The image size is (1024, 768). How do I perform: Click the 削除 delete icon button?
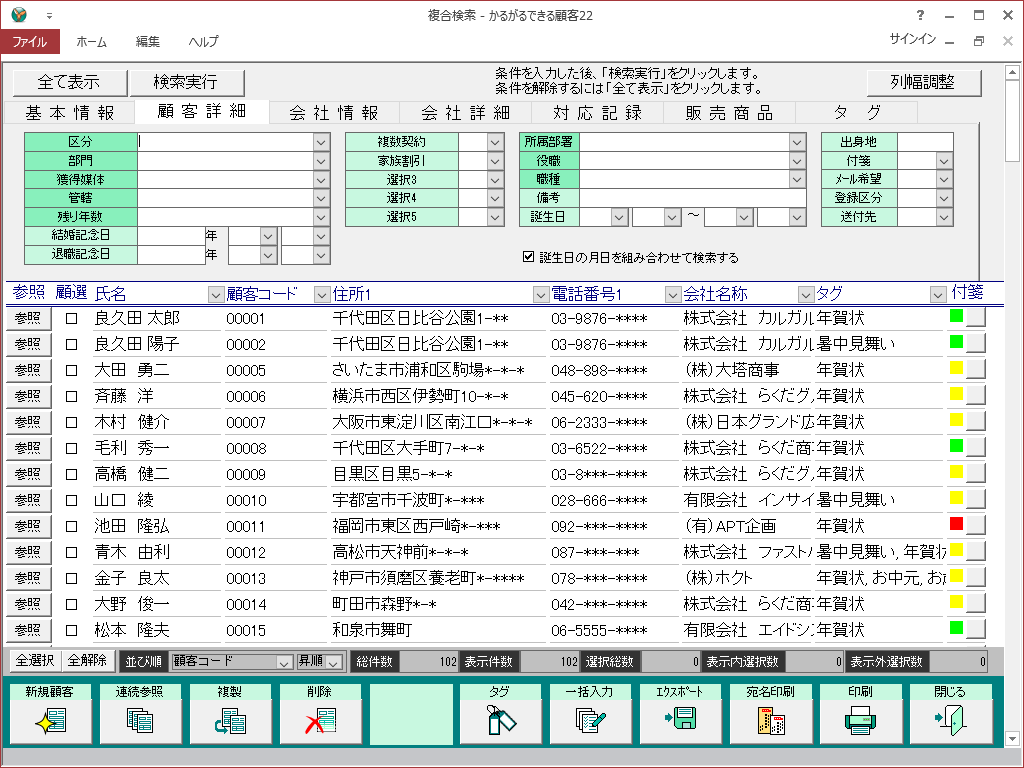320,713
